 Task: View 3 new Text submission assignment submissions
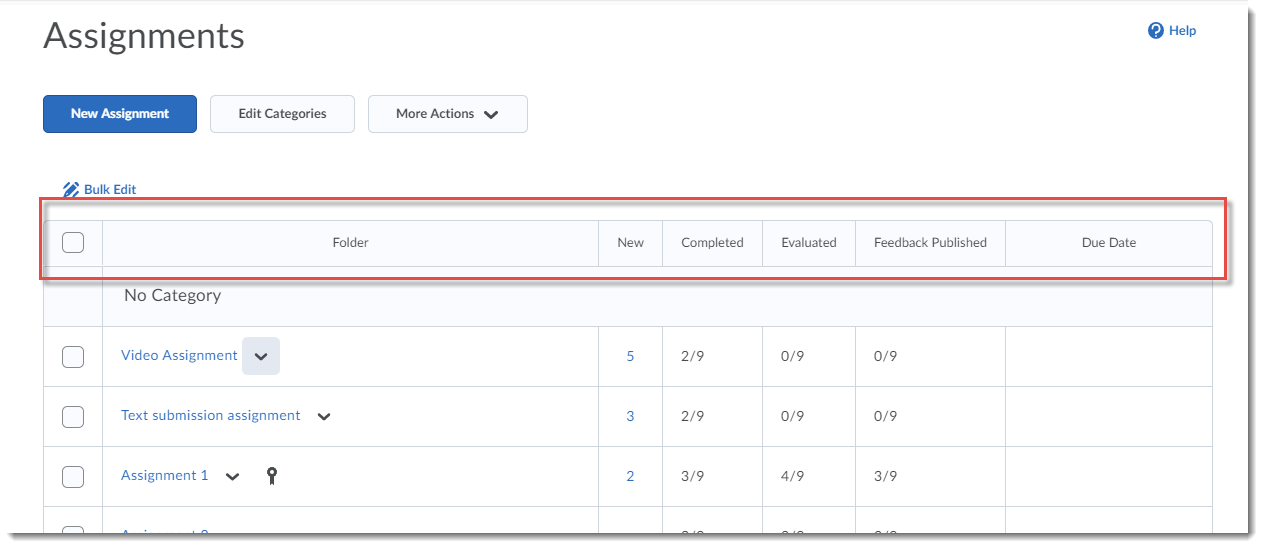tap(630, 416)
